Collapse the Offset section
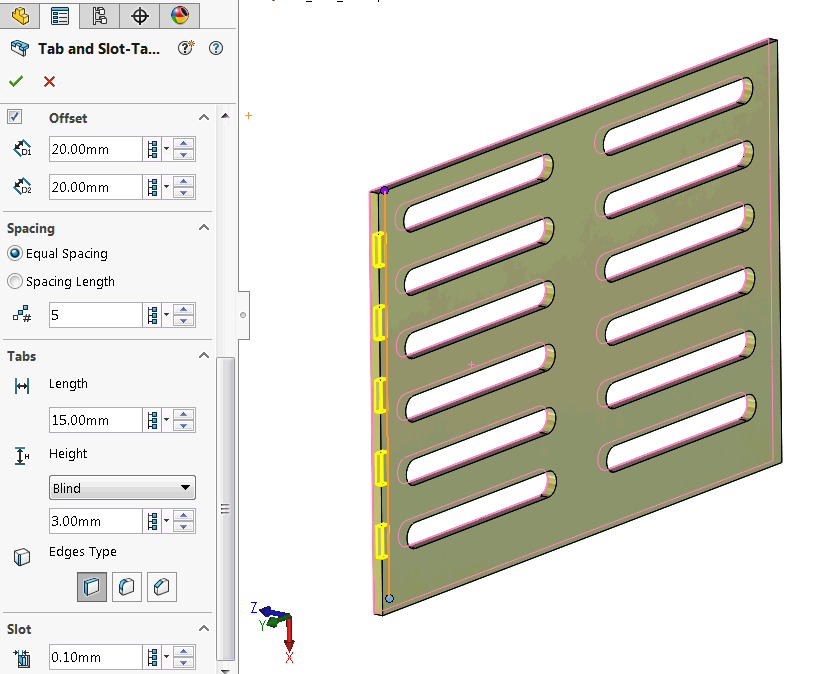This screenshot has width=818, height=674. (x=204, y=117)
